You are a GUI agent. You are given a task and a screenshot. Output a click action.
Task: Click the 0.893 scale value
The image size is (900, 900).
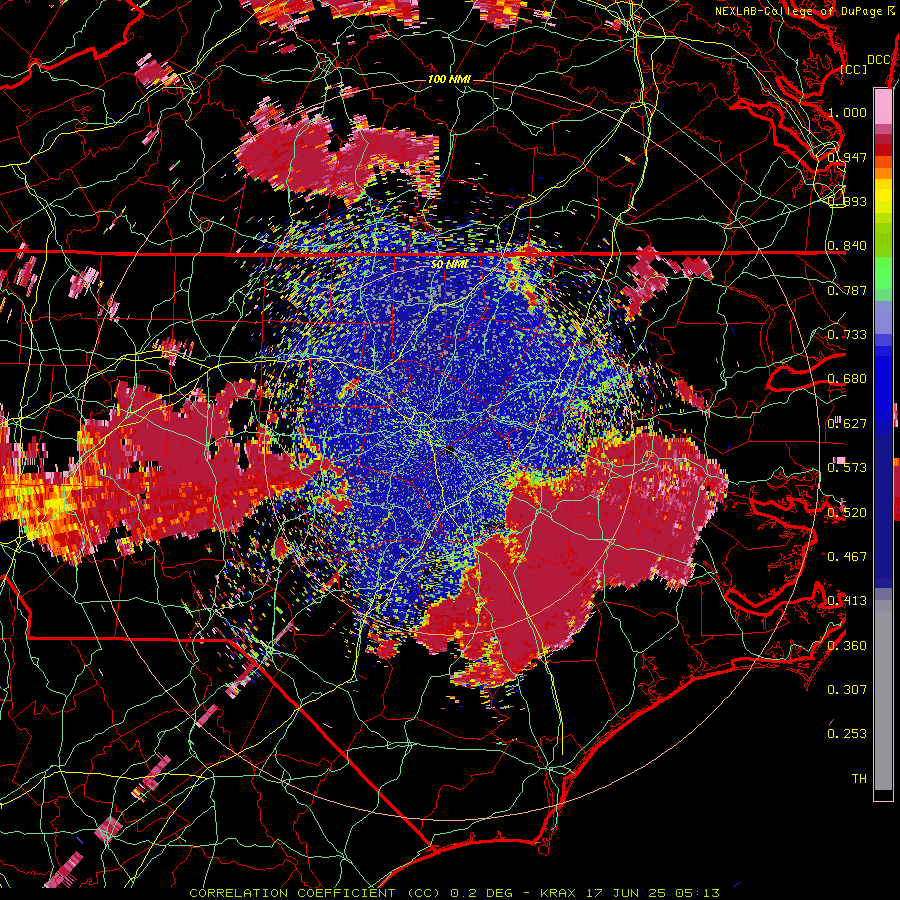847,201
